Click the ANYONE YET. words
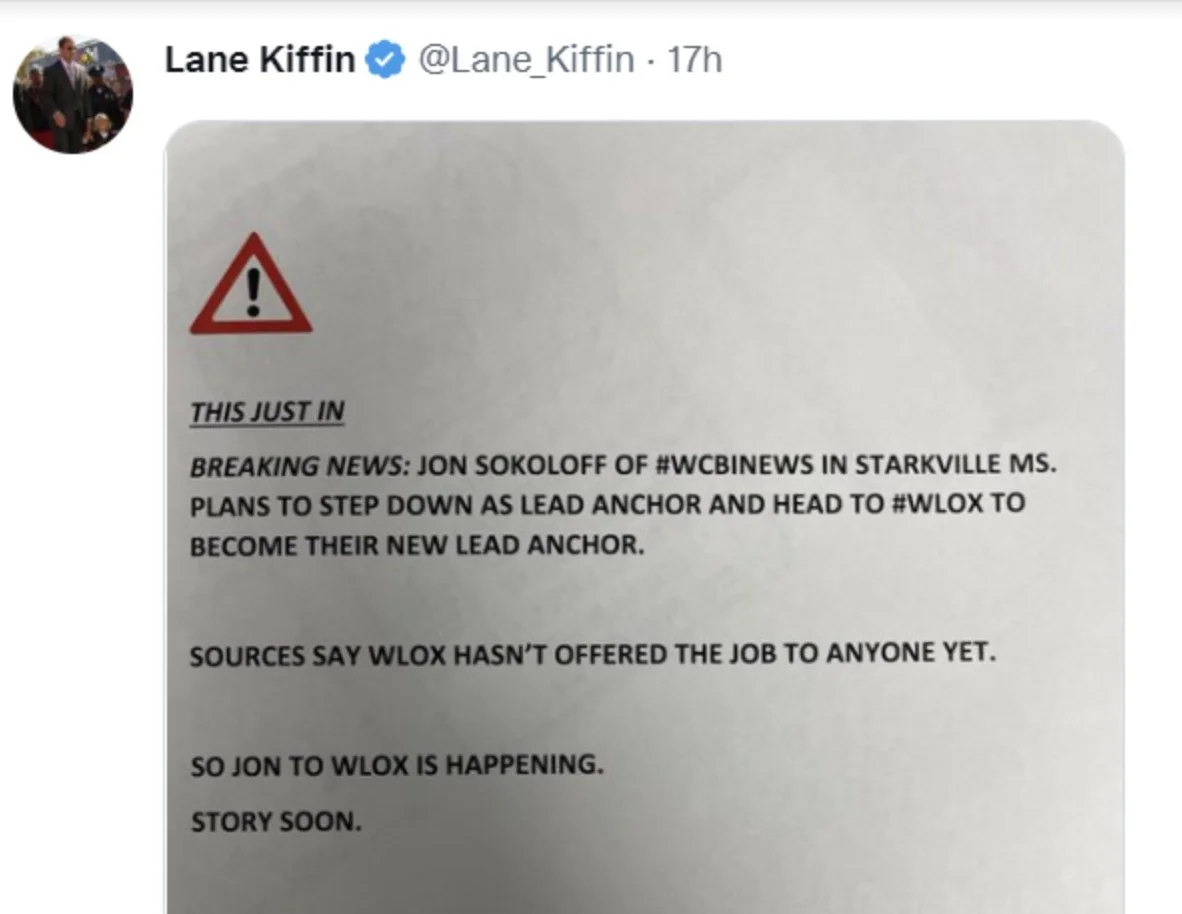The width and height of the screenshot is (1182, 914). click(911, 651)
